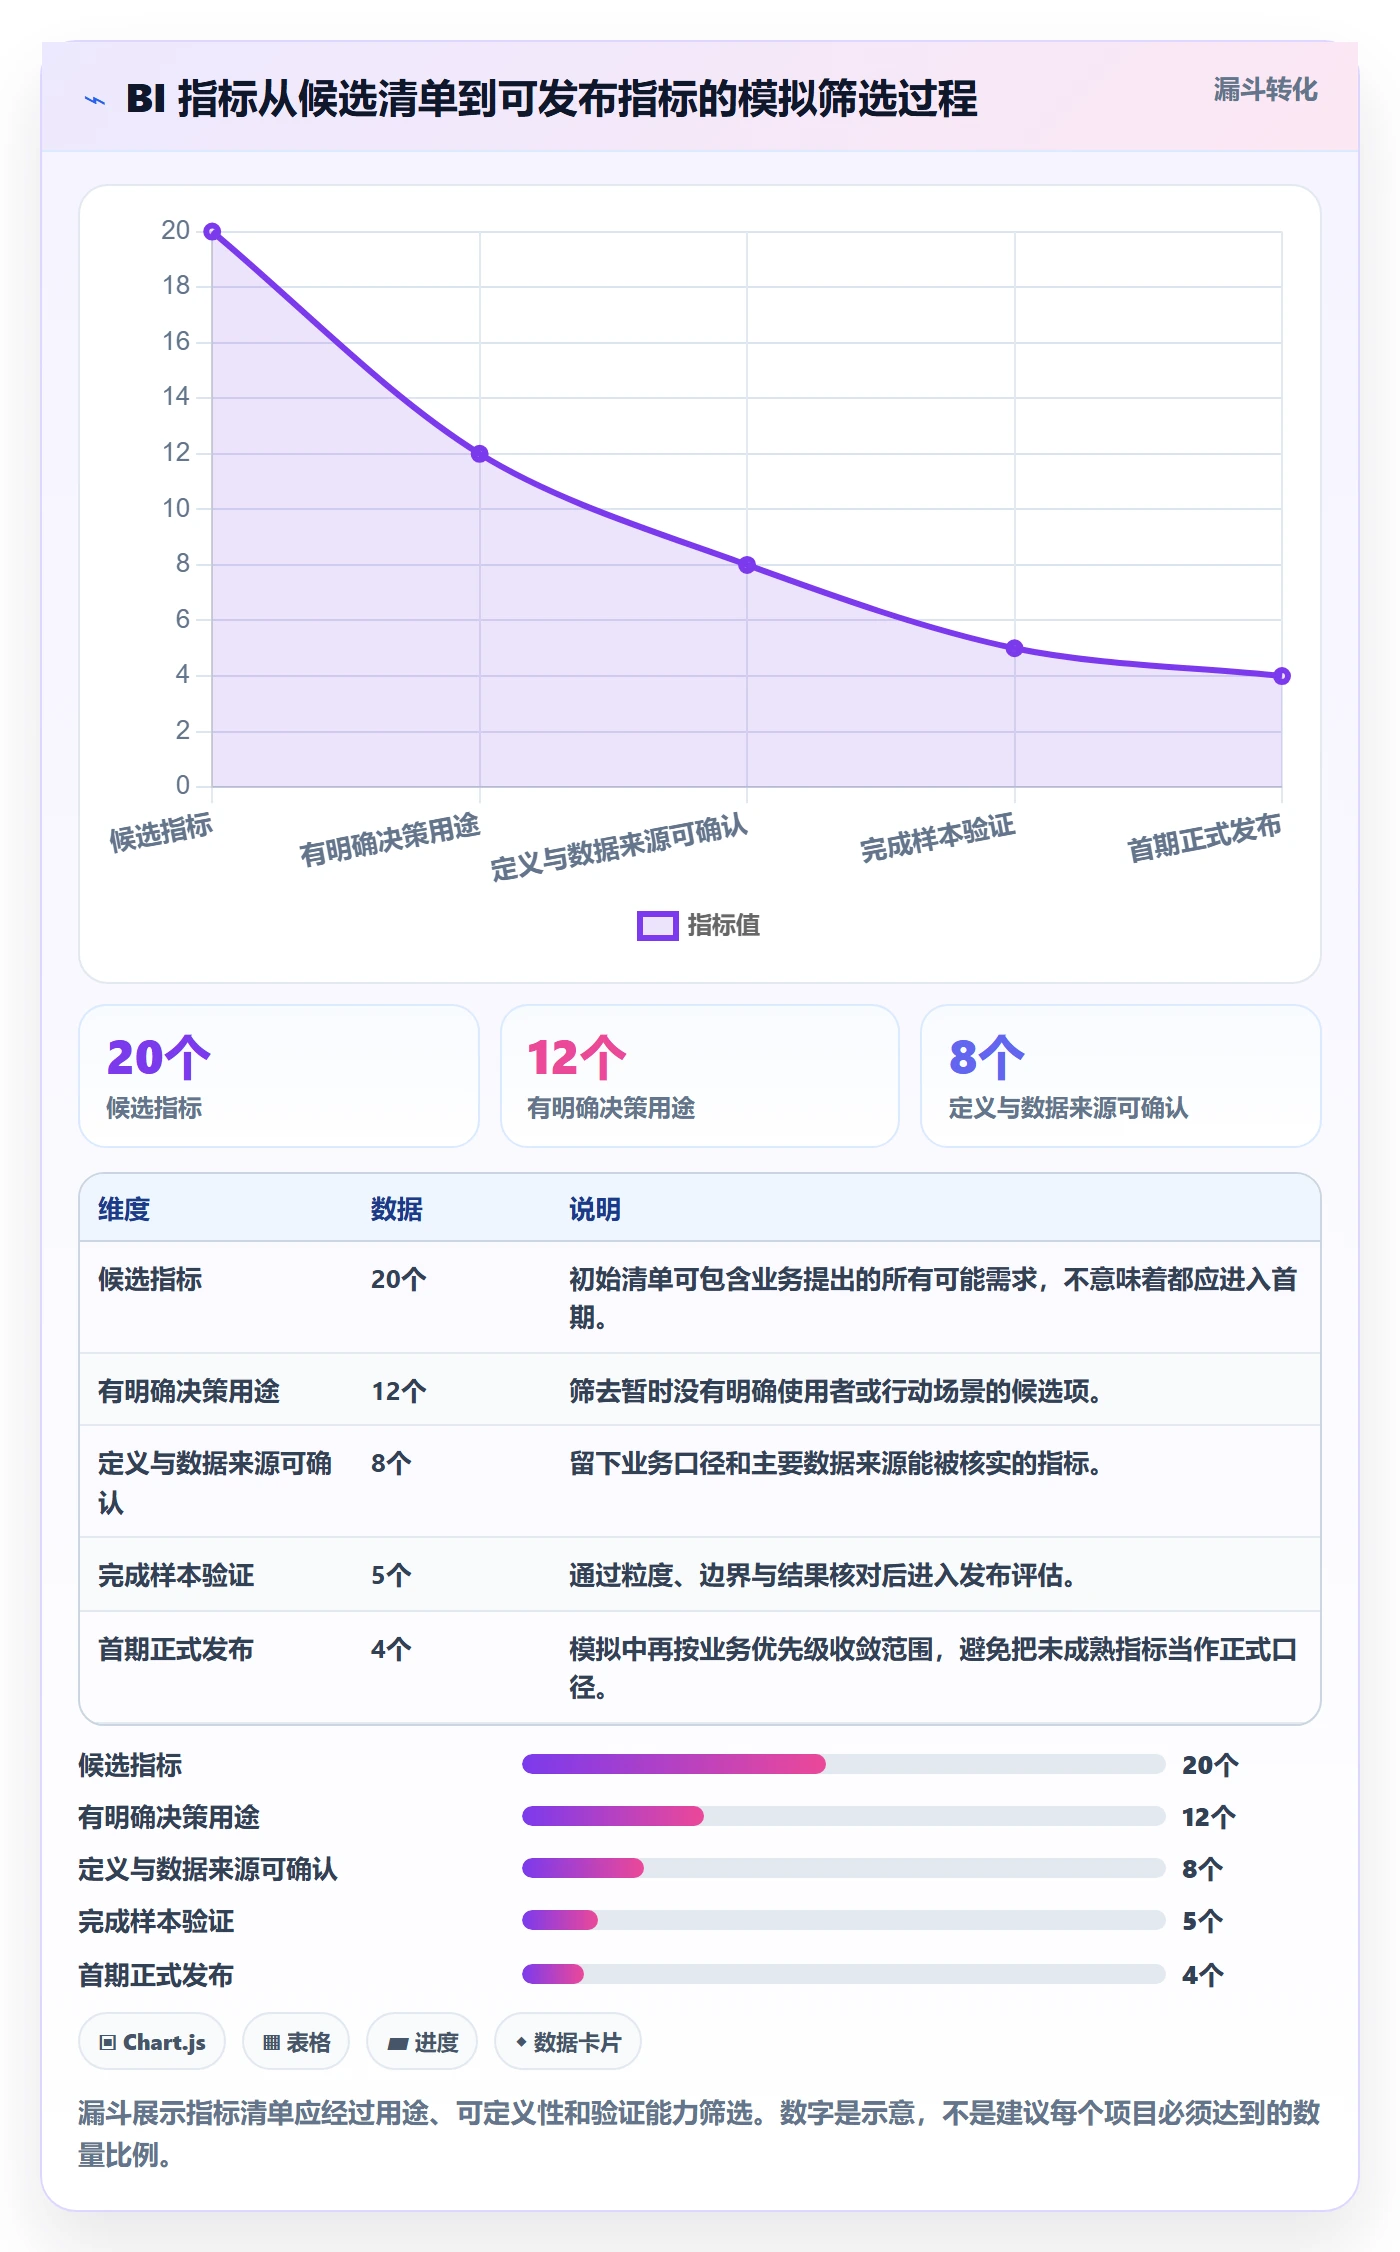Click the 候选指标 progress bar
Screen dimensions: 1400x2252
pyautogui.click(x=843, y=1764)
